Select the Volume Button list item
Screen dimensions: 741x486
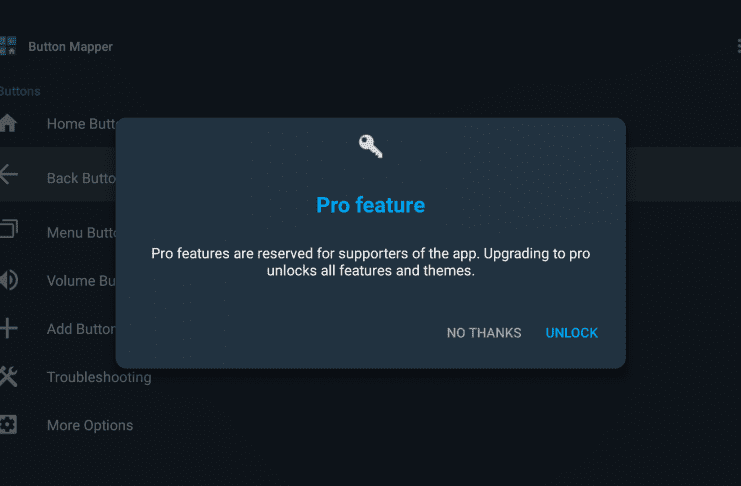[x=58, y=280]
